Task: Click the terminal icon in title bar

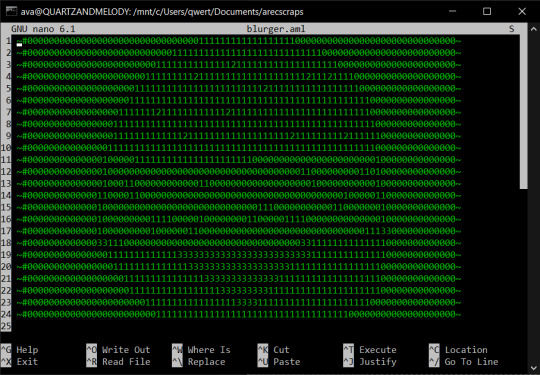Action: tap(11, 11)
